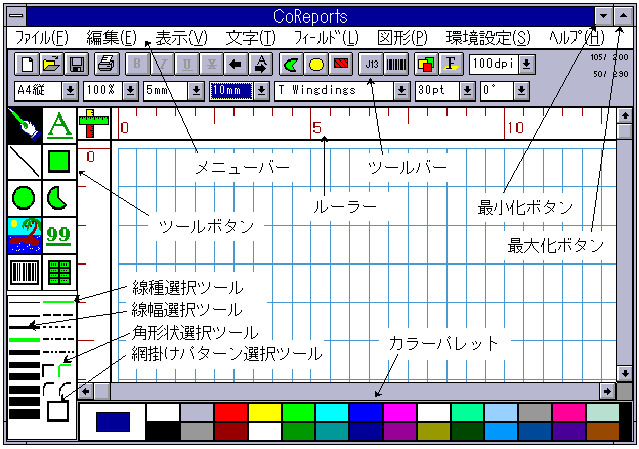Screen dimensions: 639x449
Task: Choose the dash-dot line type
Action: tap(58, 339)
